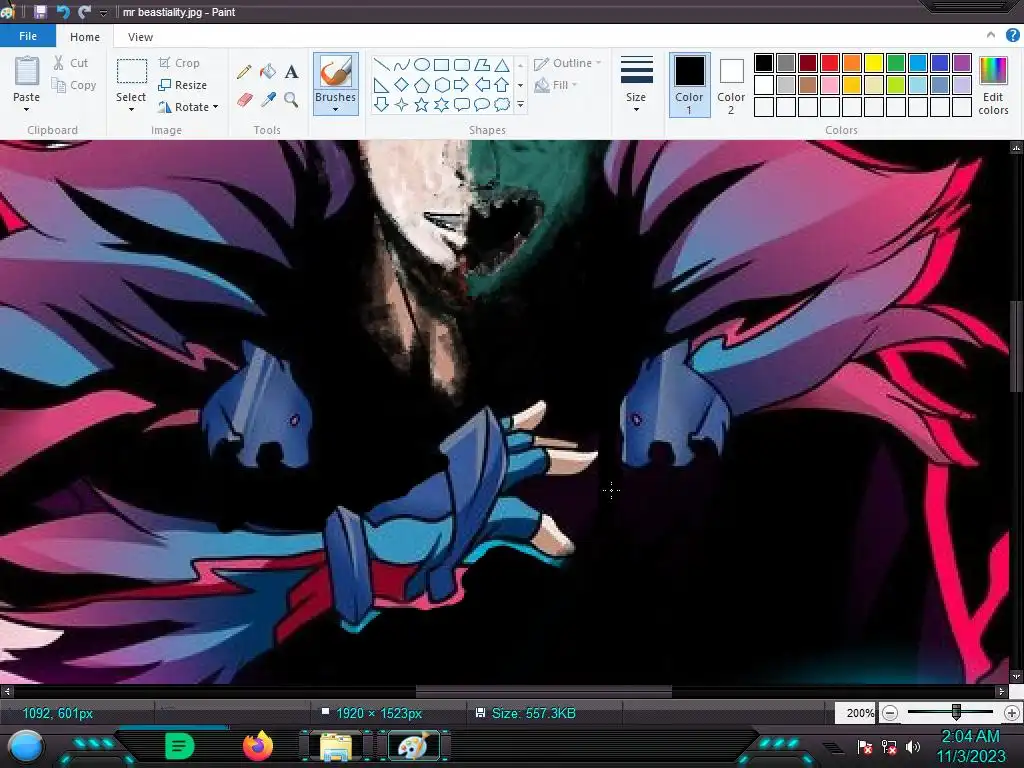Choose the Diamond shape
1024x768 pixels.
click(402, 85)
